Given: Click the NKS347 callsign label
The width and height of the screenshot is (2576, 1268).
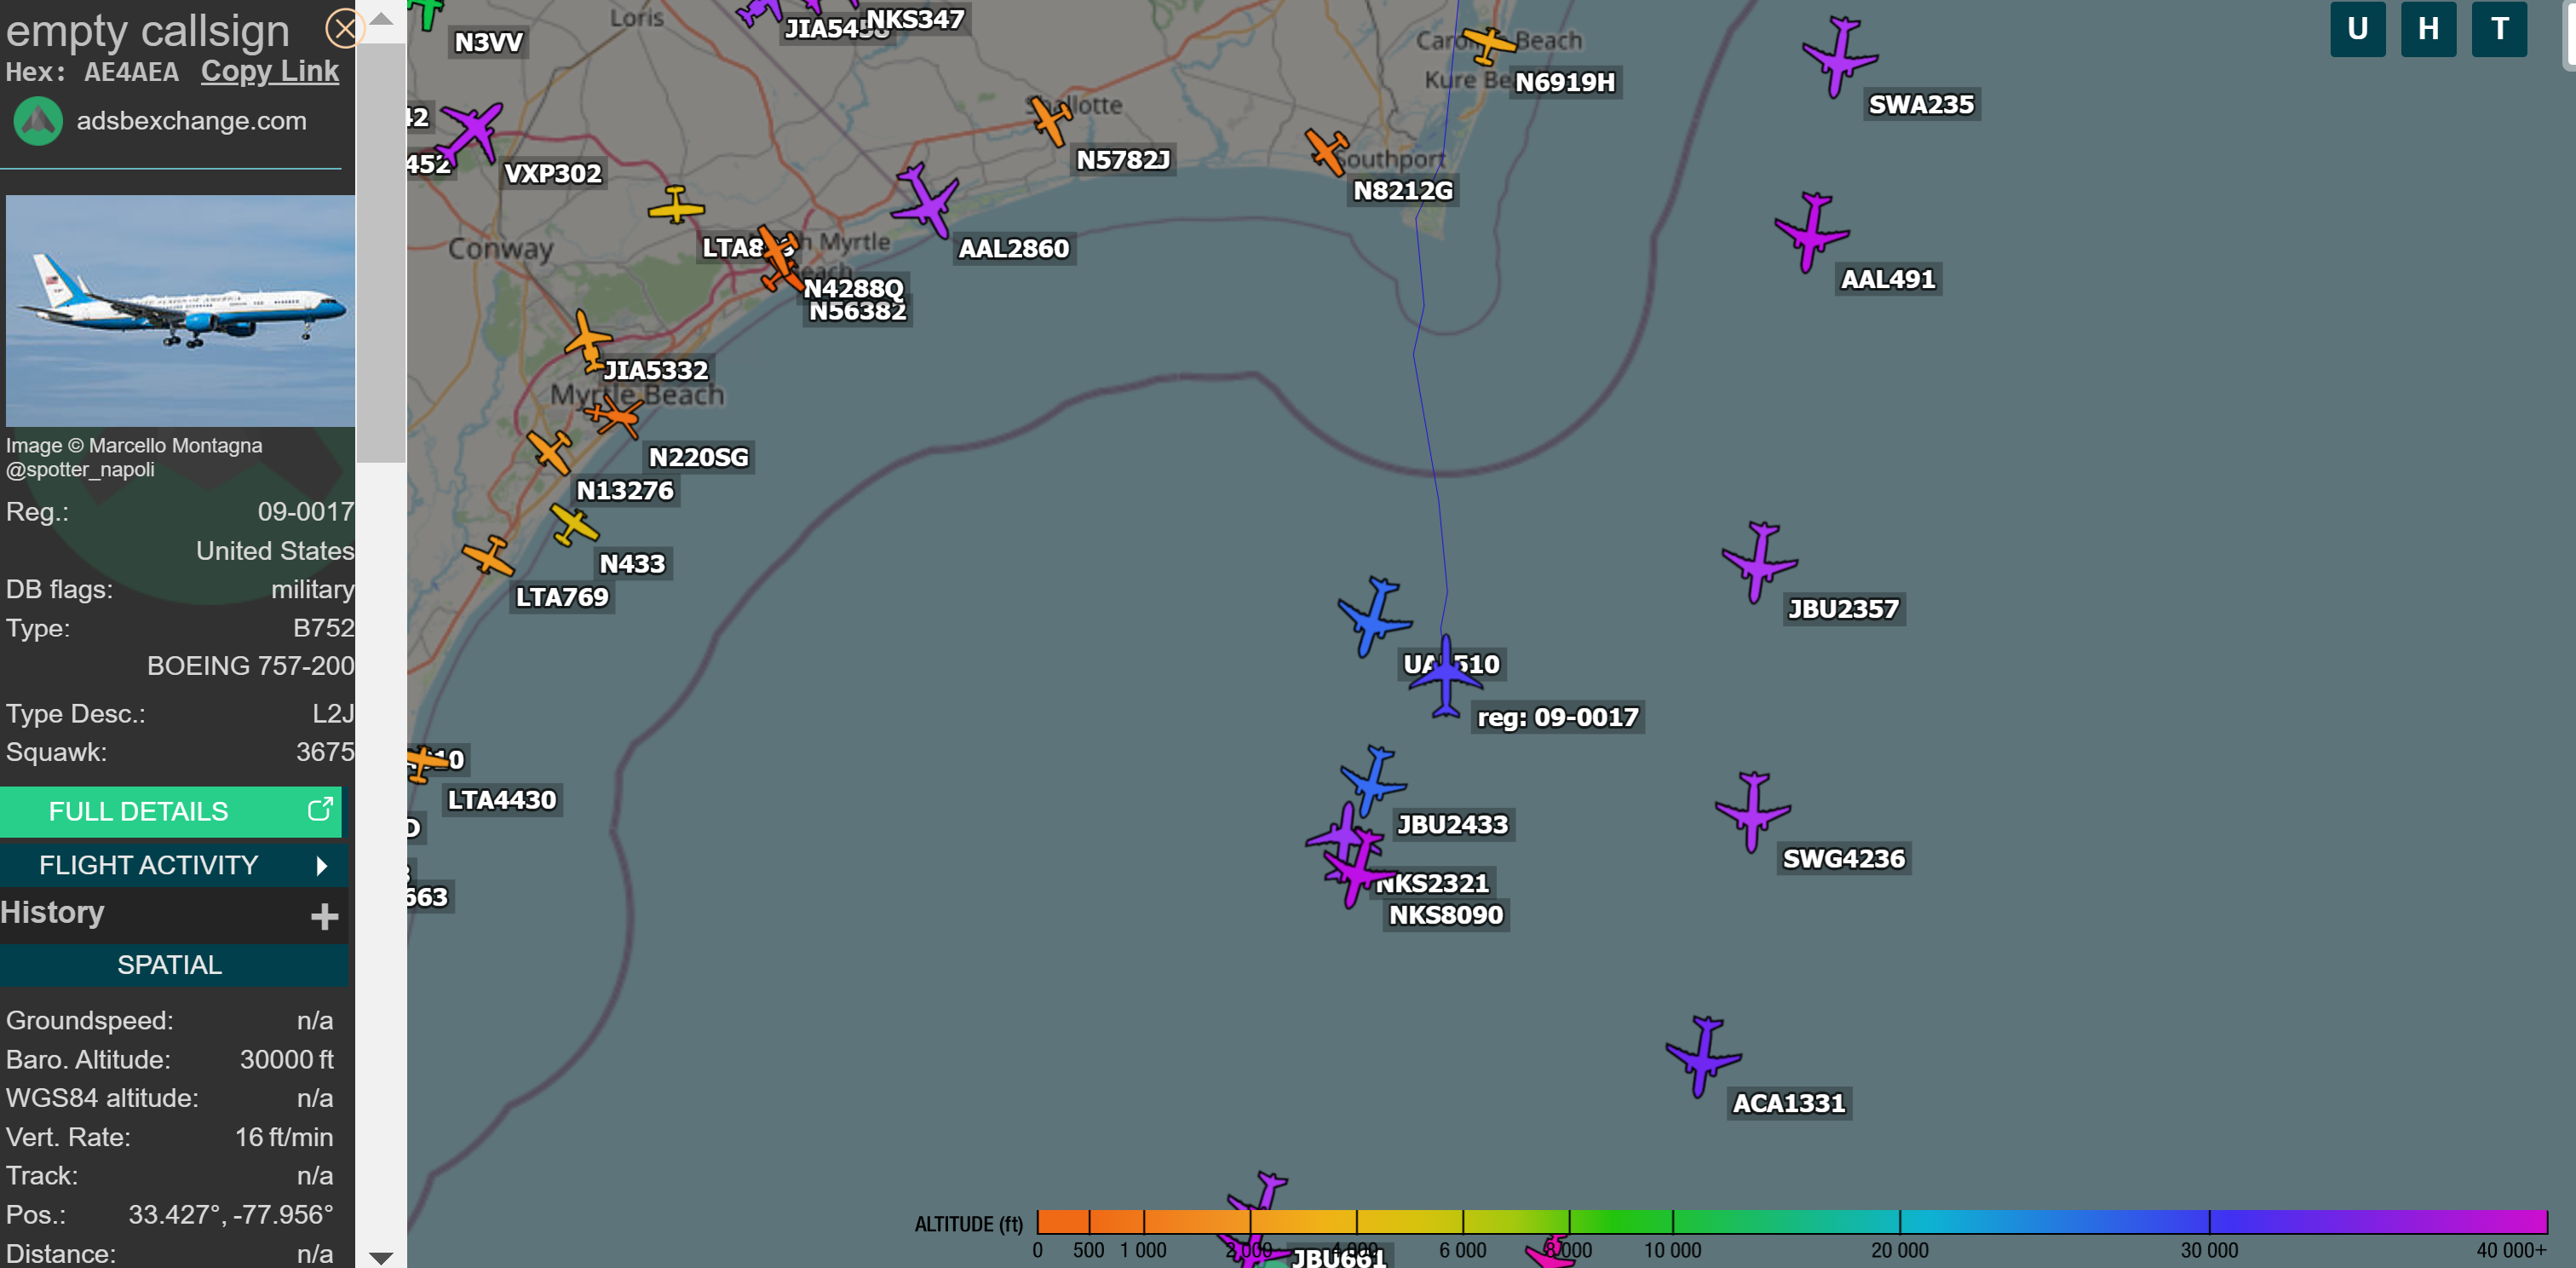Looking at the screenshot, I should point(915,19).
